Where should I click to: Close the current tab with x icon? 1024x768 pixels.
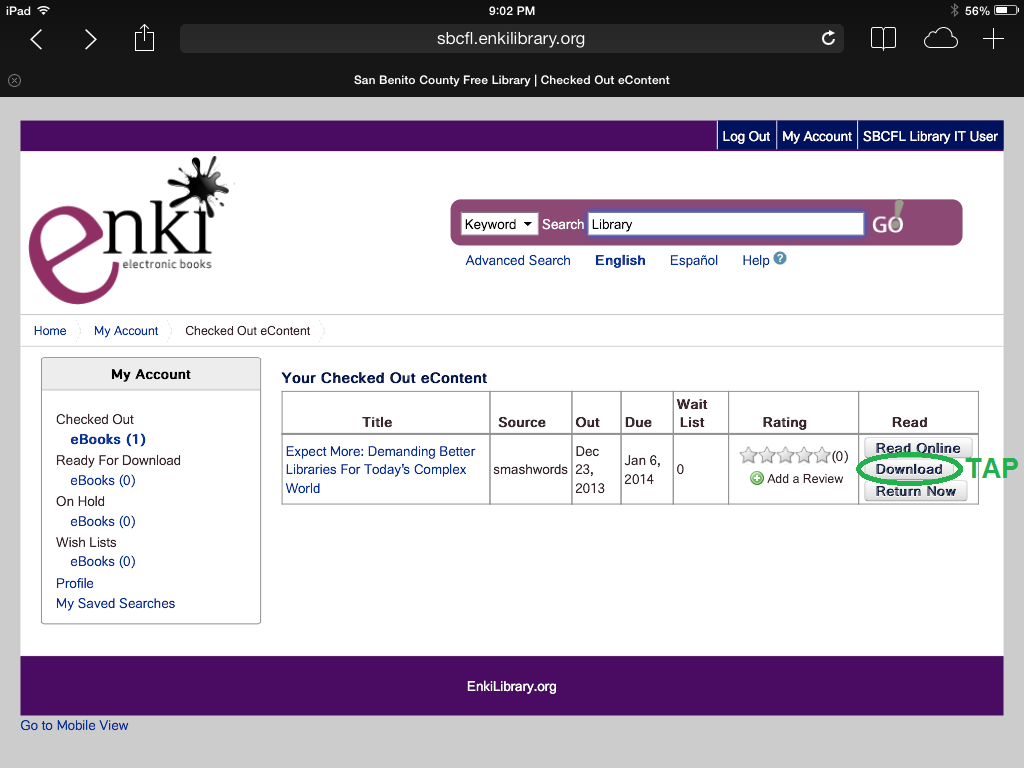pos(14,80)
